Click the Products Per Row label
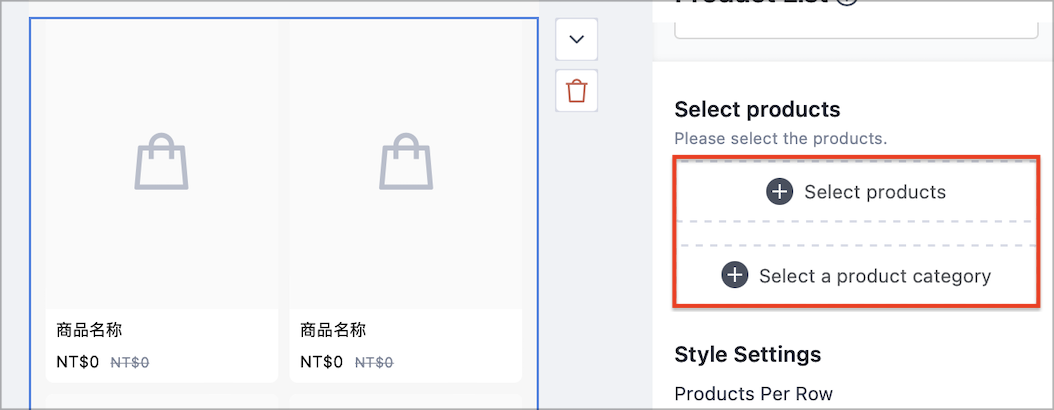 click(x=754, y=393)
